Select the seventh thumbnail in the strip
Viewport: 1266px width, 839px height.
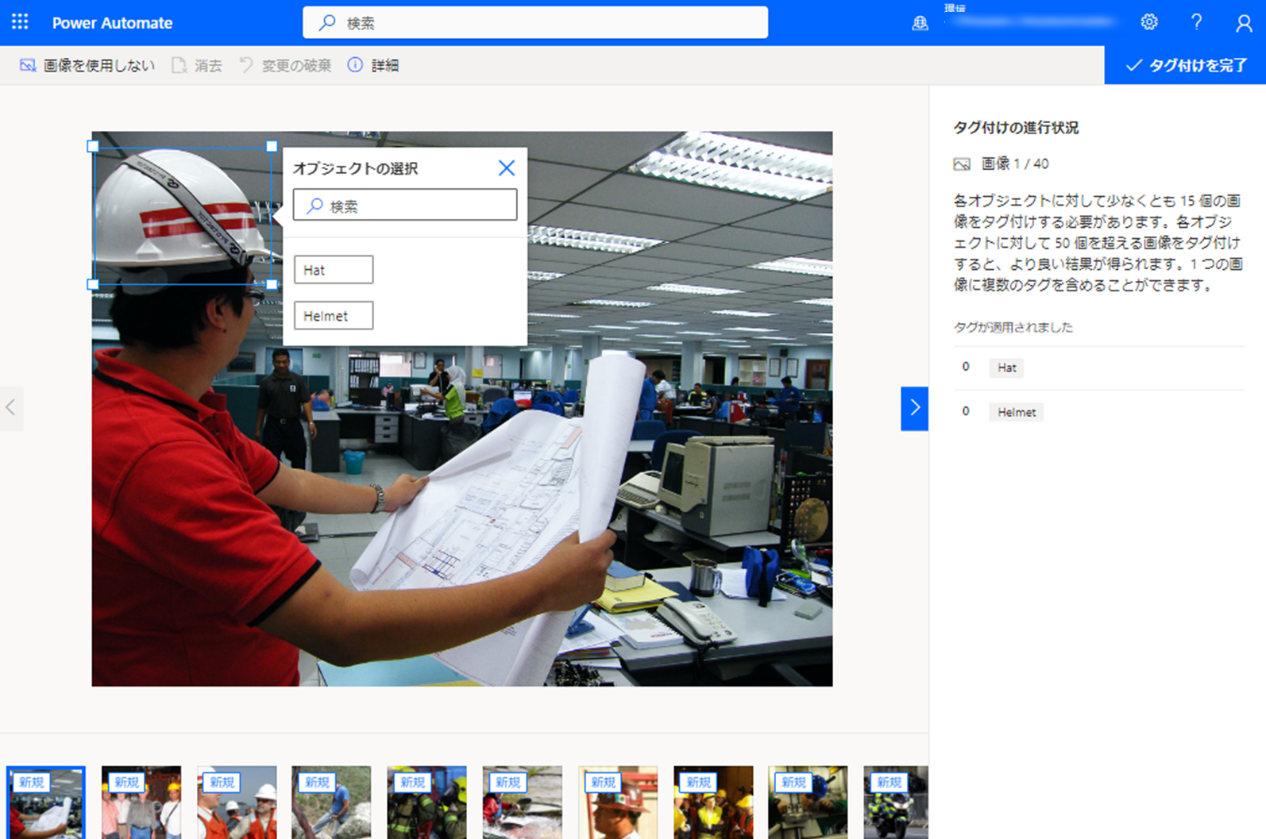pyautogui.click(x=618, y=803)
